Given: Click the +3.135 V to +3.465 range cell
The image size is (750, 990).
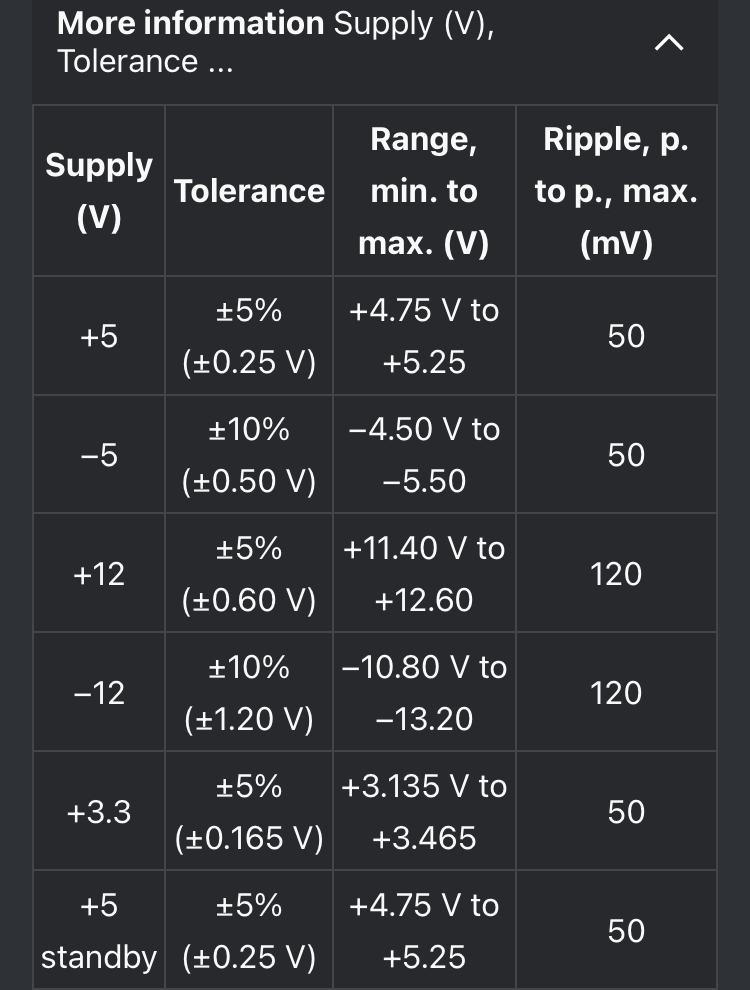Looking at the screenshot, I should (x=424, y=811).
